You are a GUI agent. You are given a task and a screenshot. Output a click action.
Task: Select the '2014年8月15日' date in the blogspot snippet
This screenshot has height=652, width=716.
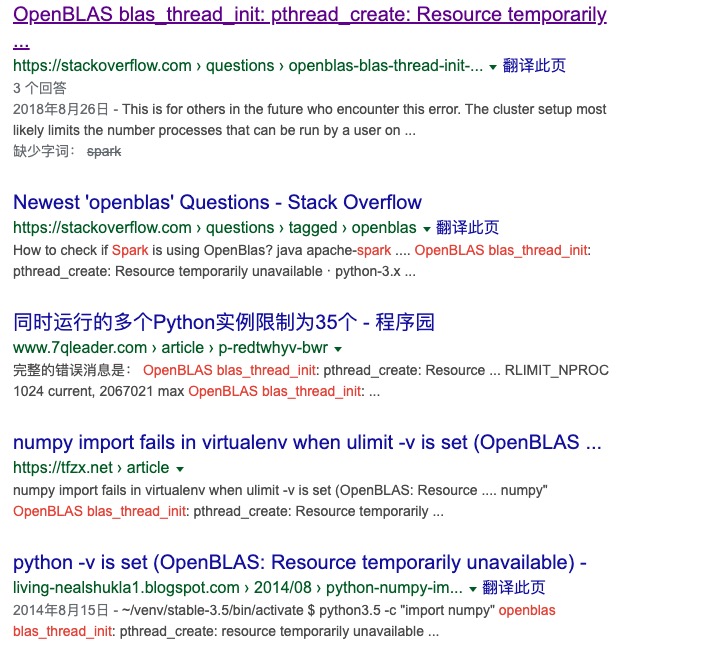click(x=61, y=610)
